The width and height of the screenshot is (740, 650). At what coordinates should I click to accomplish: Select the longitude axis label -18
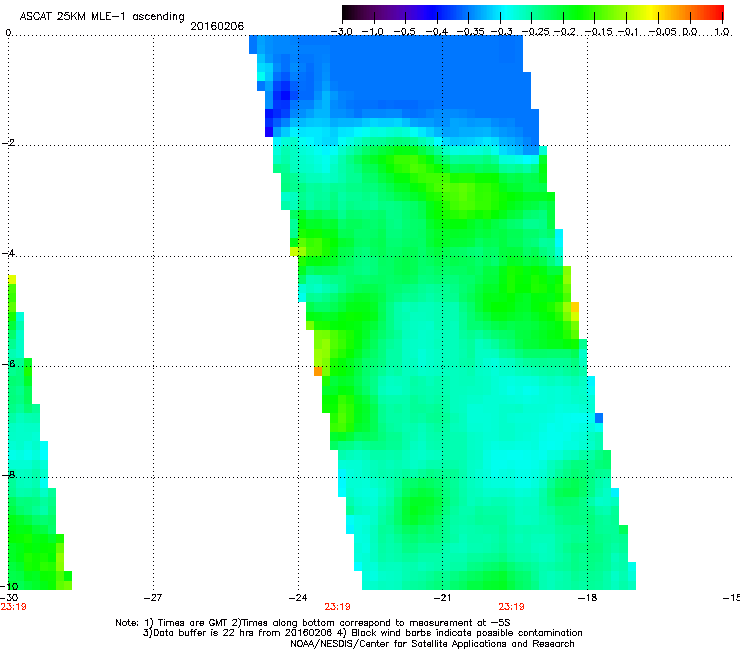(x=587, y=597)
